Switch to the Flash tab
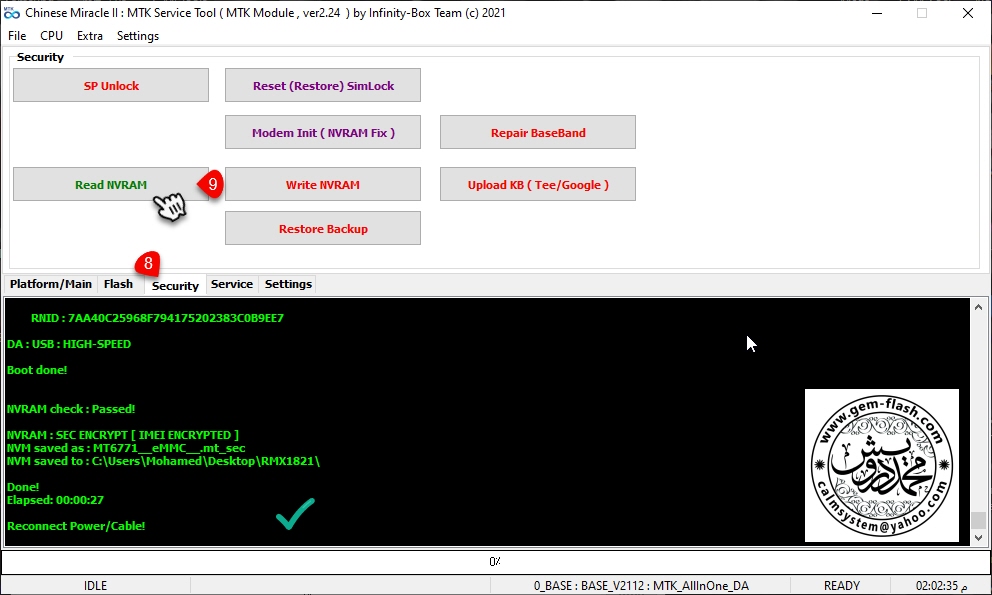Image resolution: width=992 pixels, height=595 pixels. pos(118,284)
